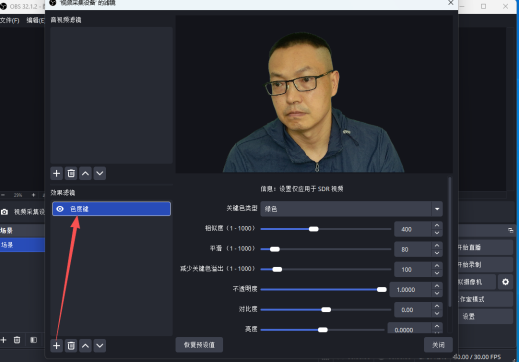Click 工作室模式 button in OBS controls

tap(486, 299)
